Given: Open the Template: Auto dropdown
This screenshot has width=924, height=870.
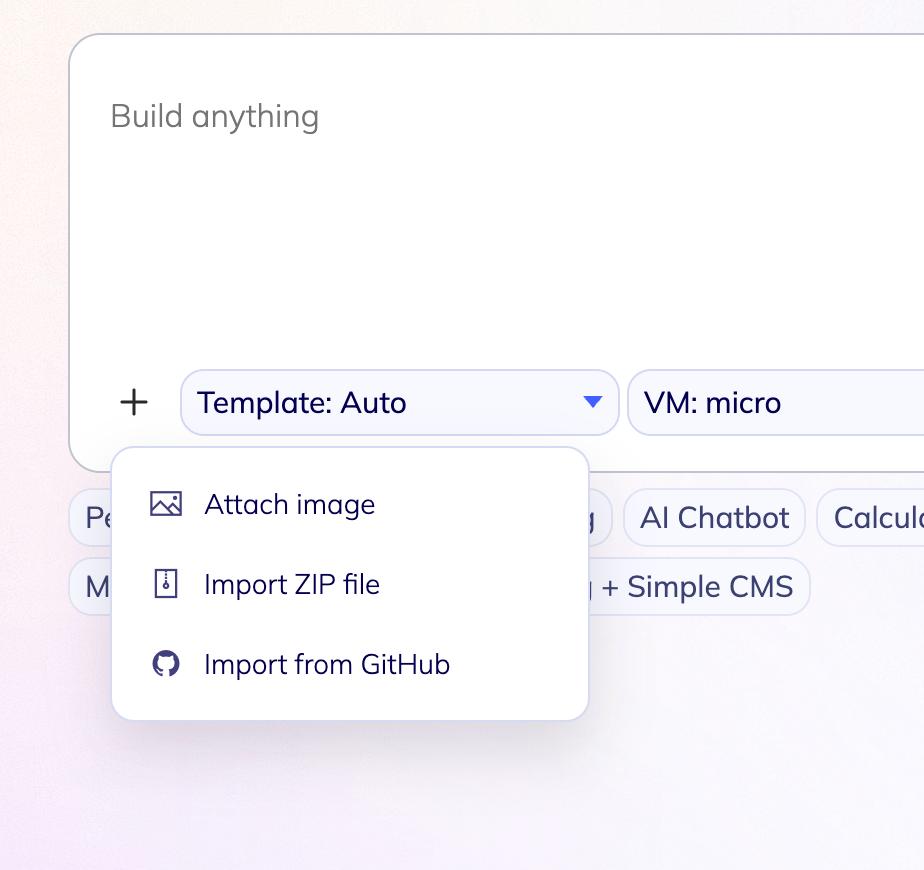Looking at the screenshot, I should point(398,403).
